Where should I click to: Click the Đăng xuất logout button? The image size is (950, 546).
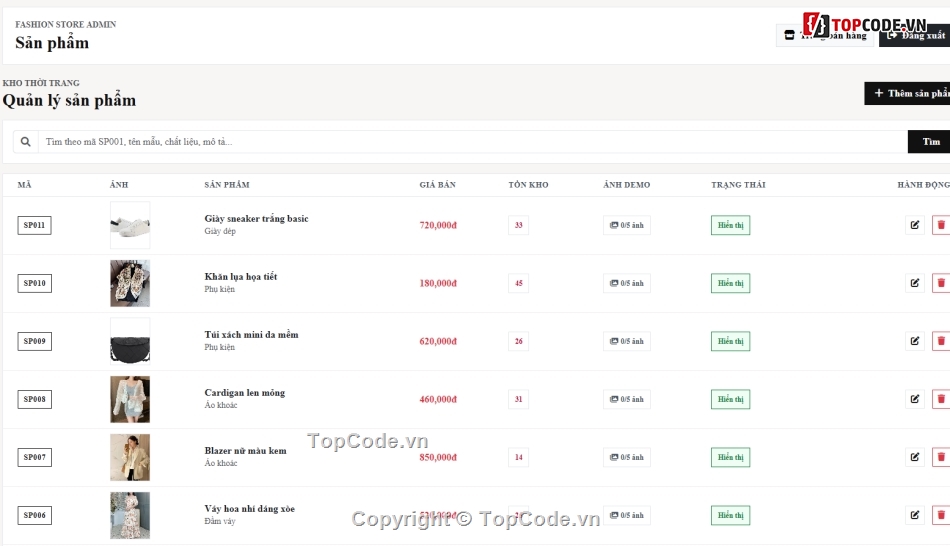click(915, 35)
